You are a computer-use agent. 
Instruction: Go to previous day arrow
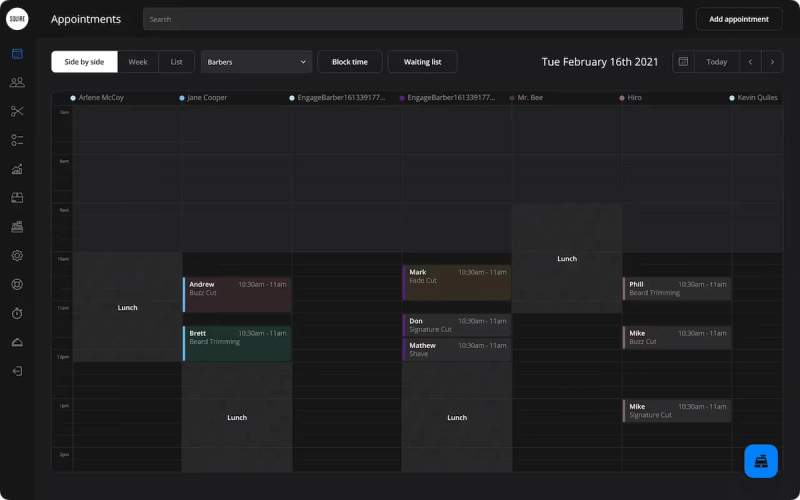pos(750,62)
